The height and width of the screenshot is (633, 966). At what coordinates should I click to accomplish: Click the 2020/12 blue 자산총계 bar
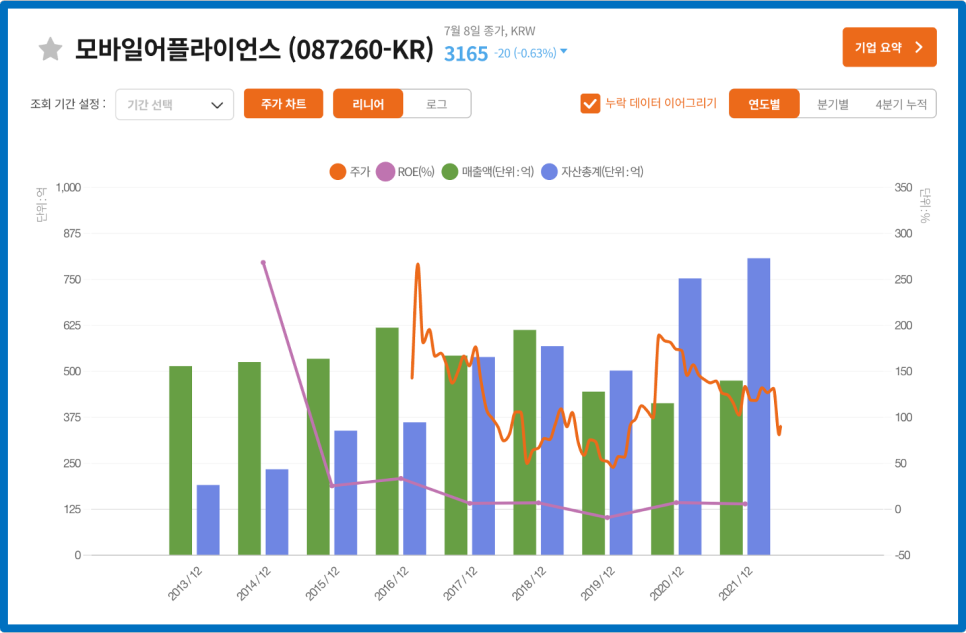click(x=690, y=417)
